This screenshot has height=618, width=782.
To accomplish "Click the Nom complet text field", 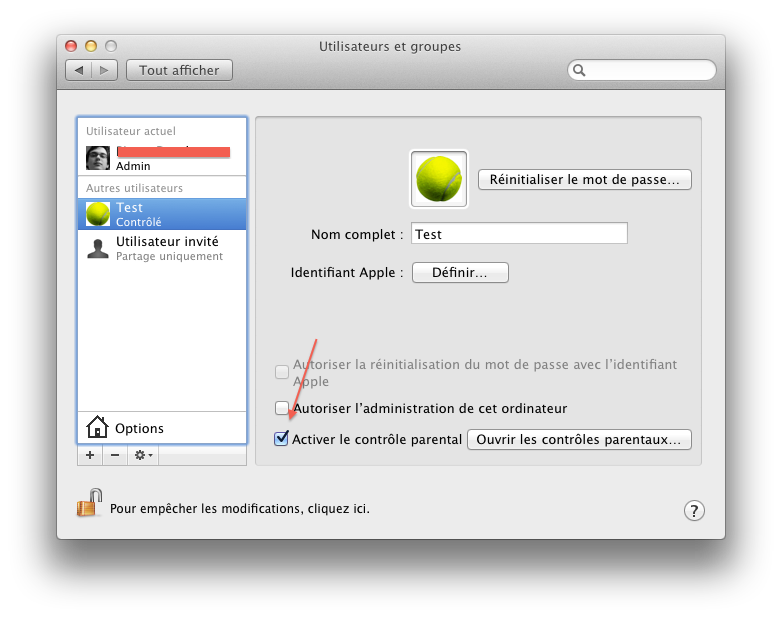I will [x=519, y=234].
